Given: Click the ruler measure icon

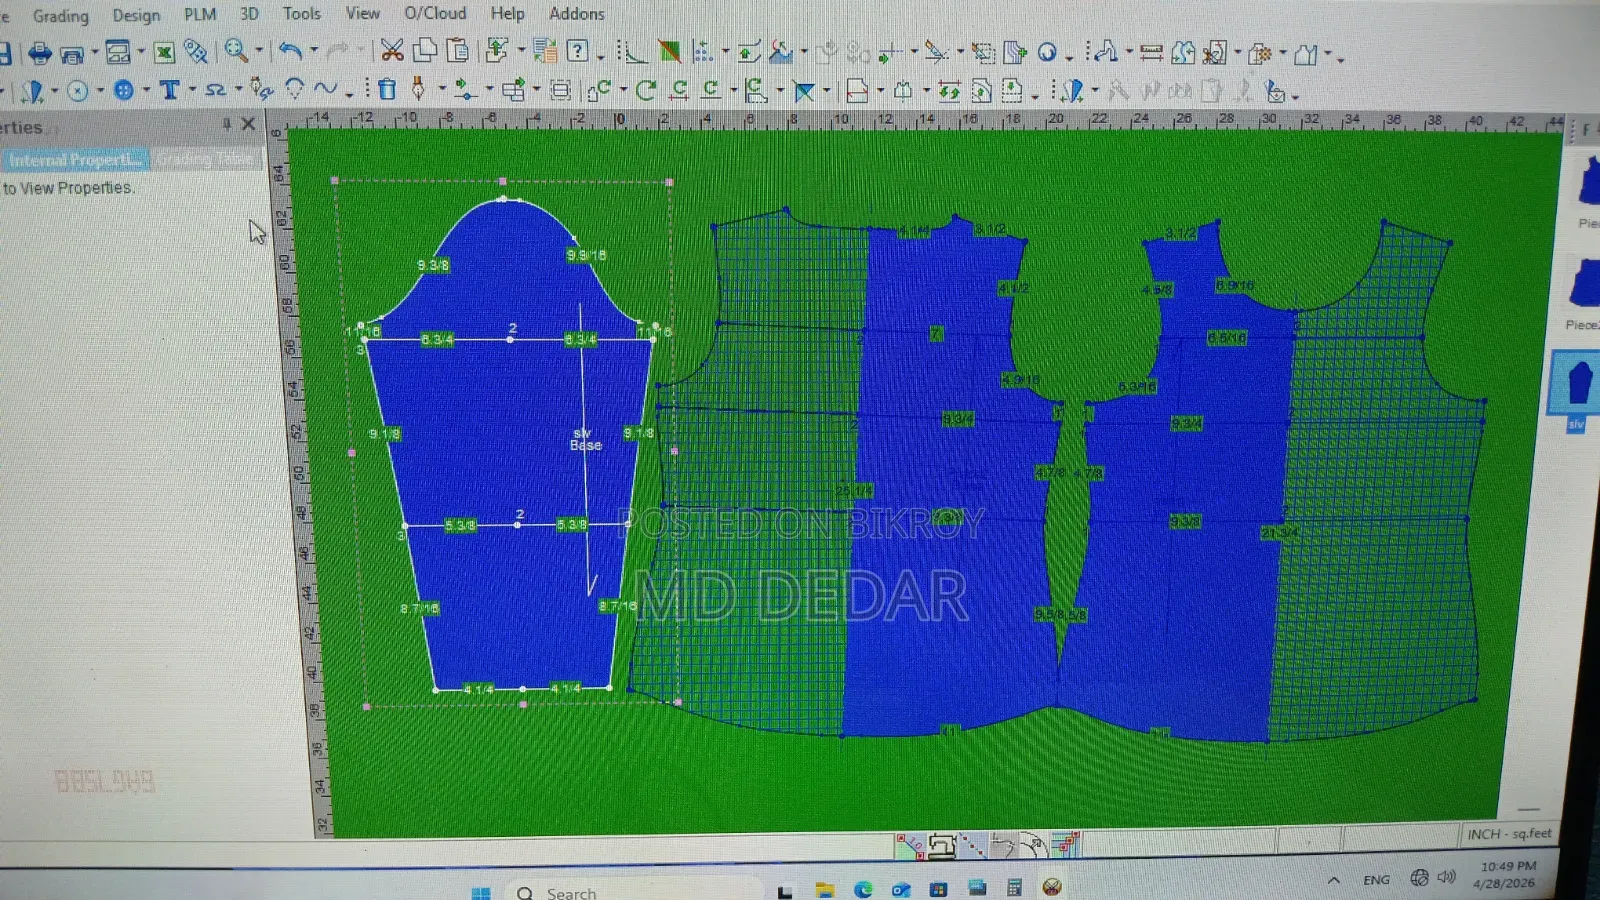Looking at the screenshot, I should coord(1151,52).
